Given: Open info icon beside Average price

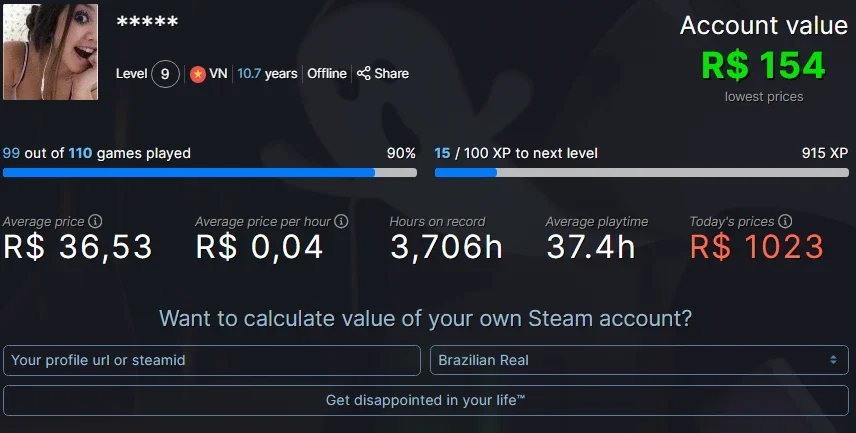Looking at the screenshot, I should [x=95, y=221].
